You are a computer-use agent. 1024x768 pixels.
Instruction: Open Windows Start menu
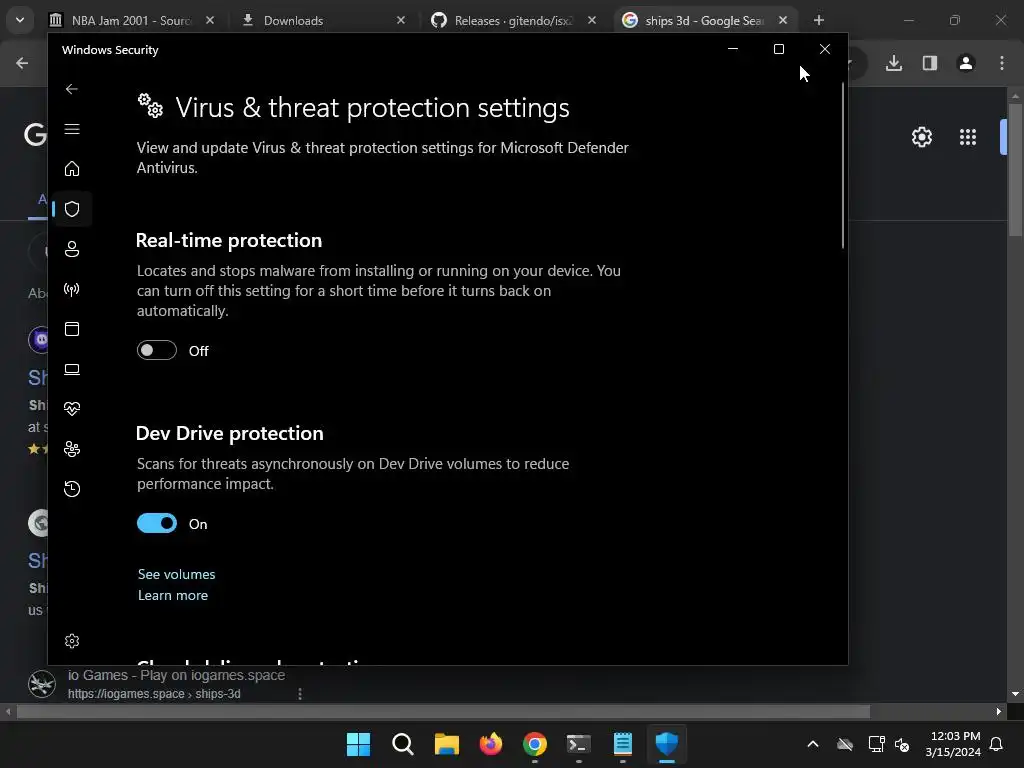tap(359, 744)
